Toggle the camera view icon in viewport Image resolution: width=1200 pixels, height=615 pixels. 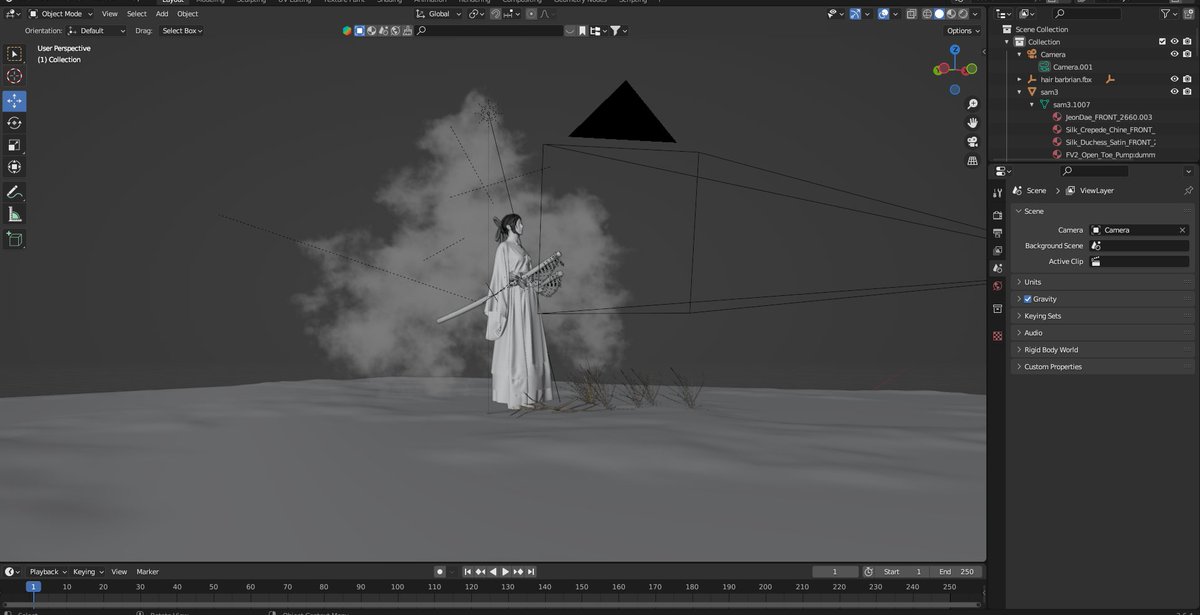[972, 141]
